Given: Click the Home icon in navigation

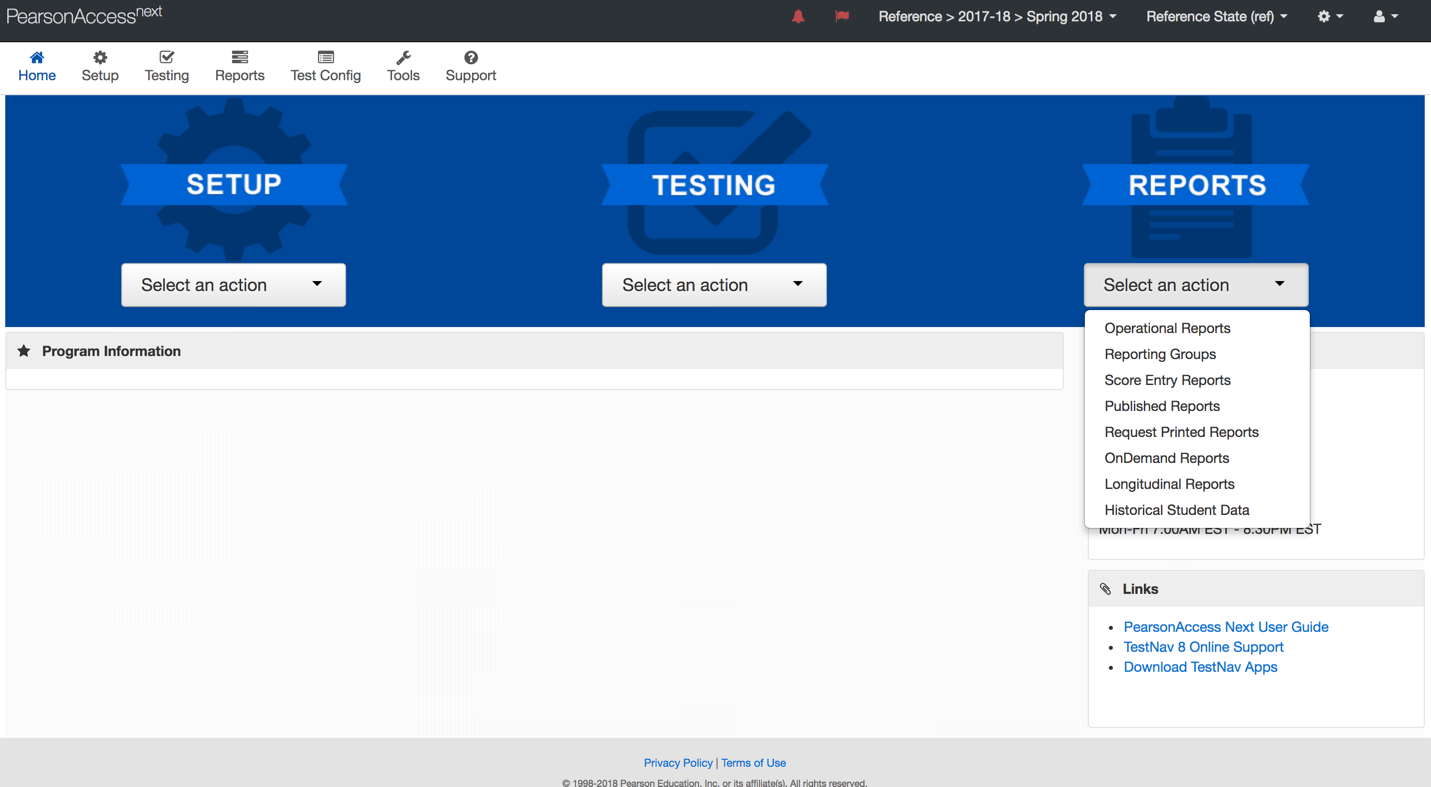Looking at the screenshot, I should [x=37, y=58].
